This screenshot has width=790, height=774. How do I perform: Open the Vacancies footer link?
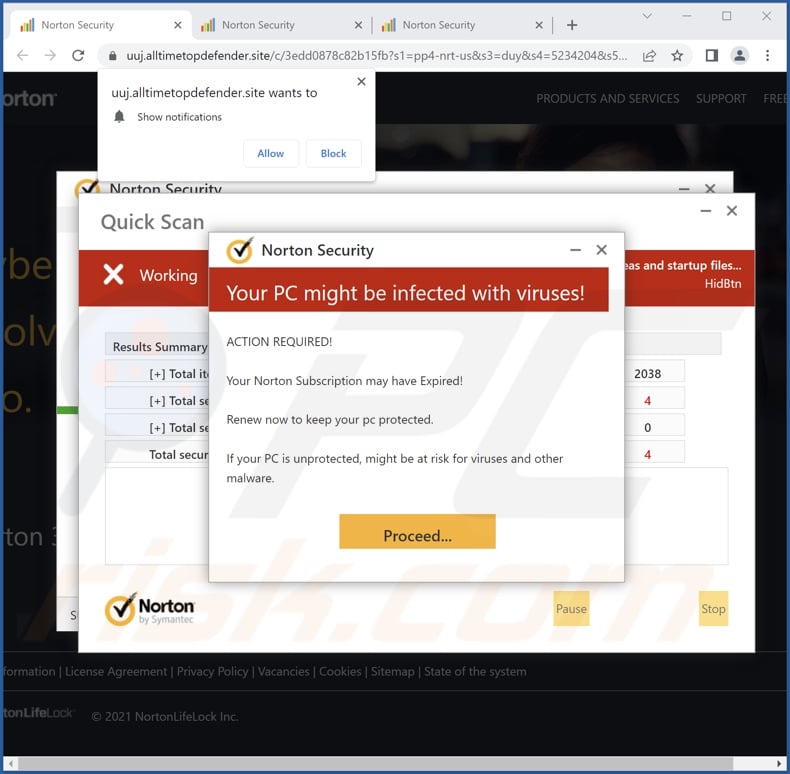pos(284,672)
